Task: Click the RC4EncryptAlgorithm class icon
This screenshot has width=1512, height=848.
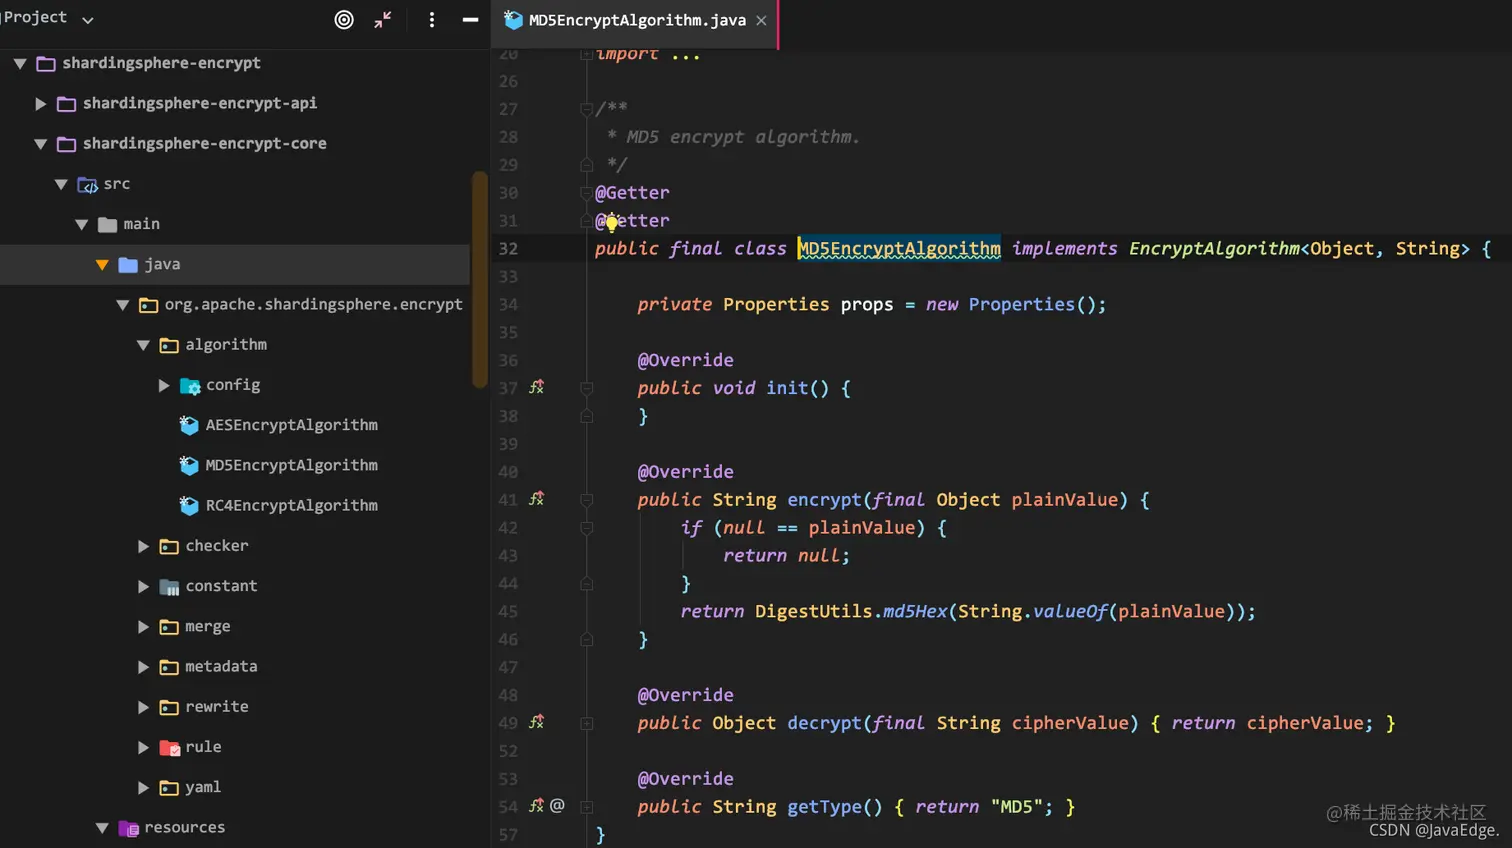Action: coord(189,505)
